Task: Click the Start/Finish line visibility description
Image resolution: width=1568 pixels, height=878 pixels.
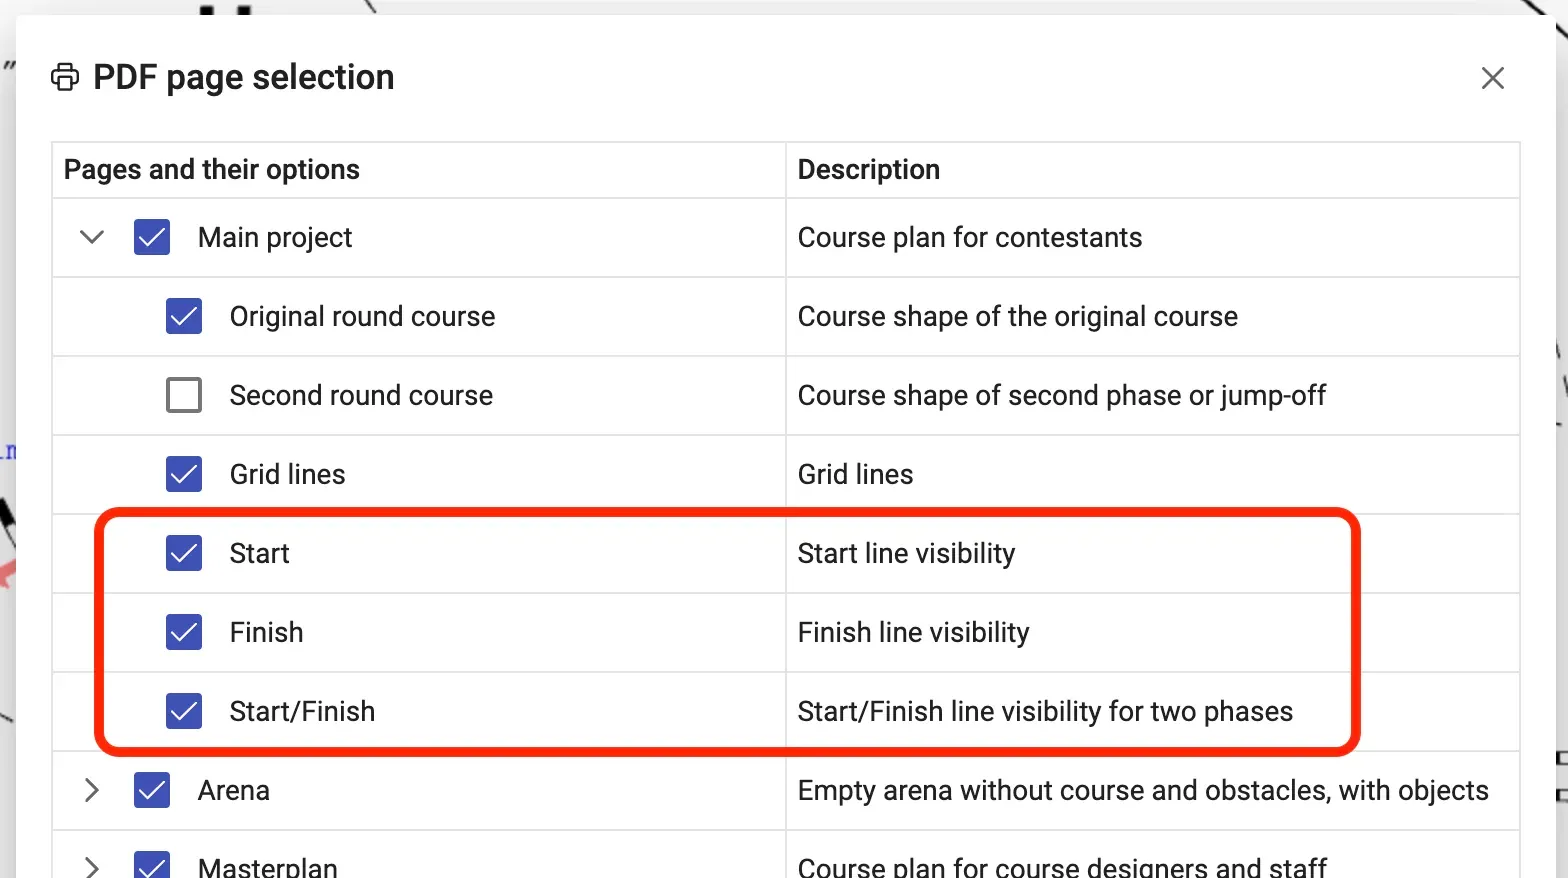Action: pyautogui.click(x=1045, y=712)
